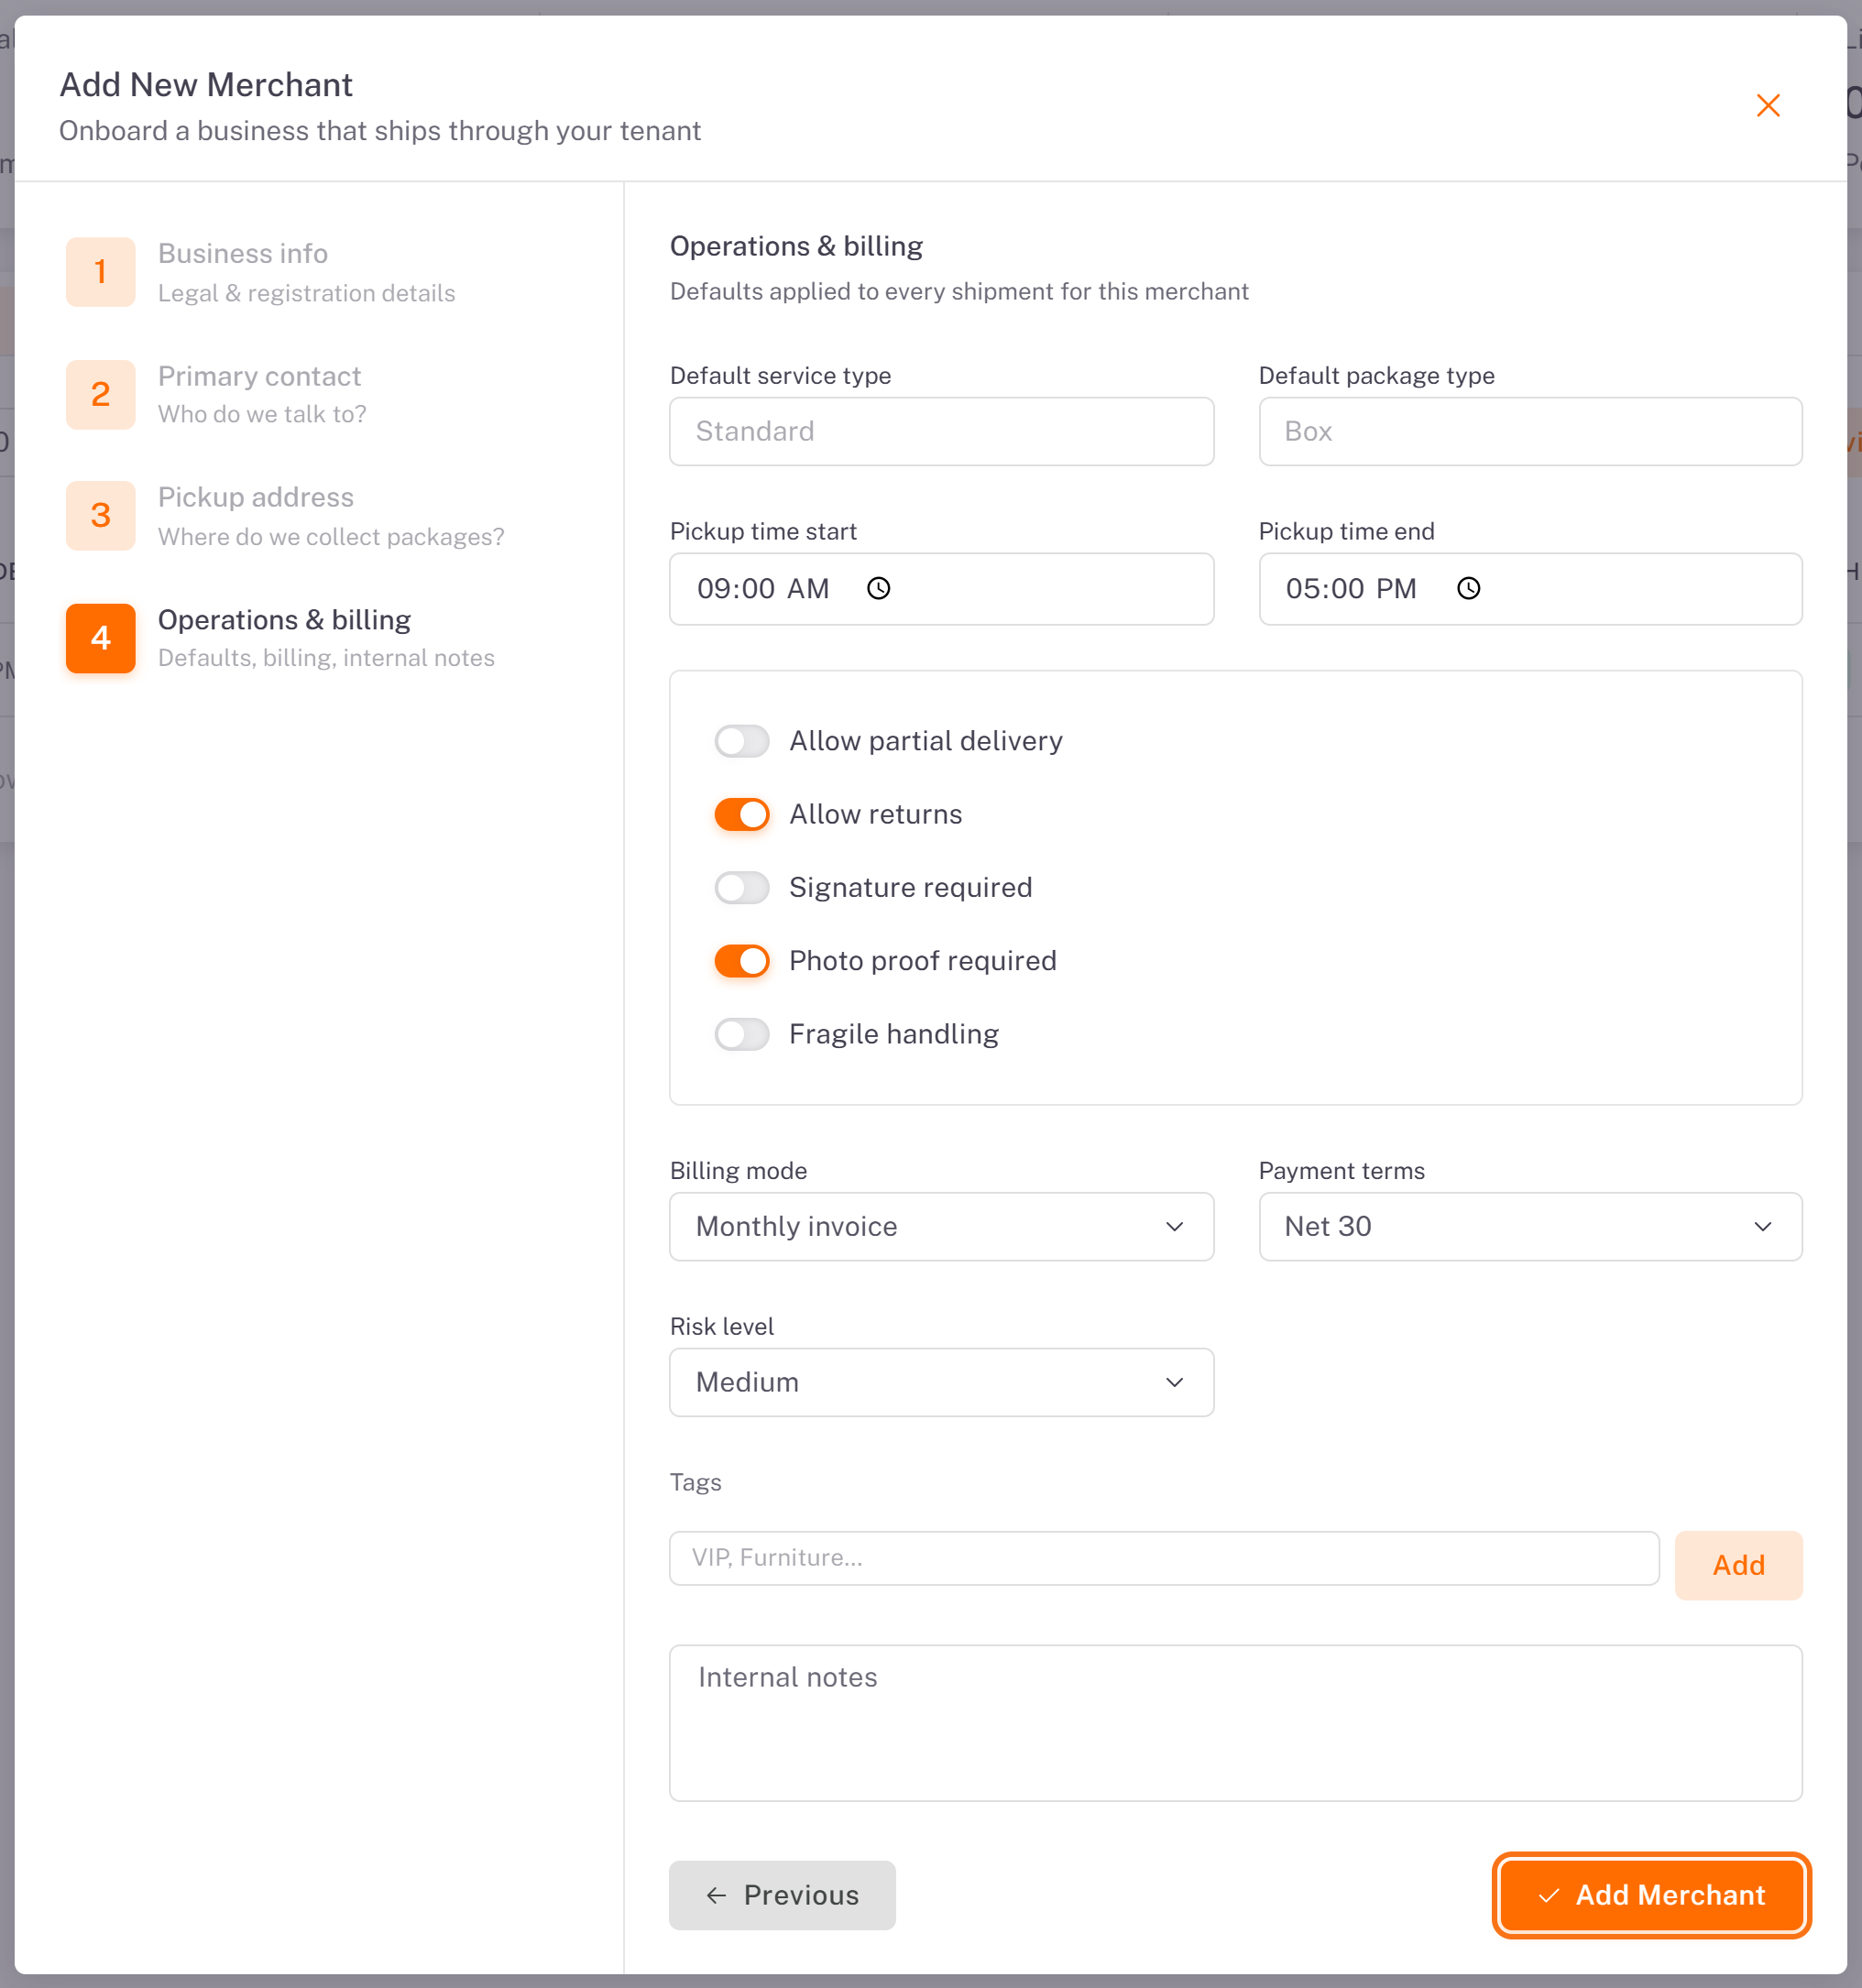Click the Tags input field
Screen dimensions: 1862x1988
(1164, 1558)
